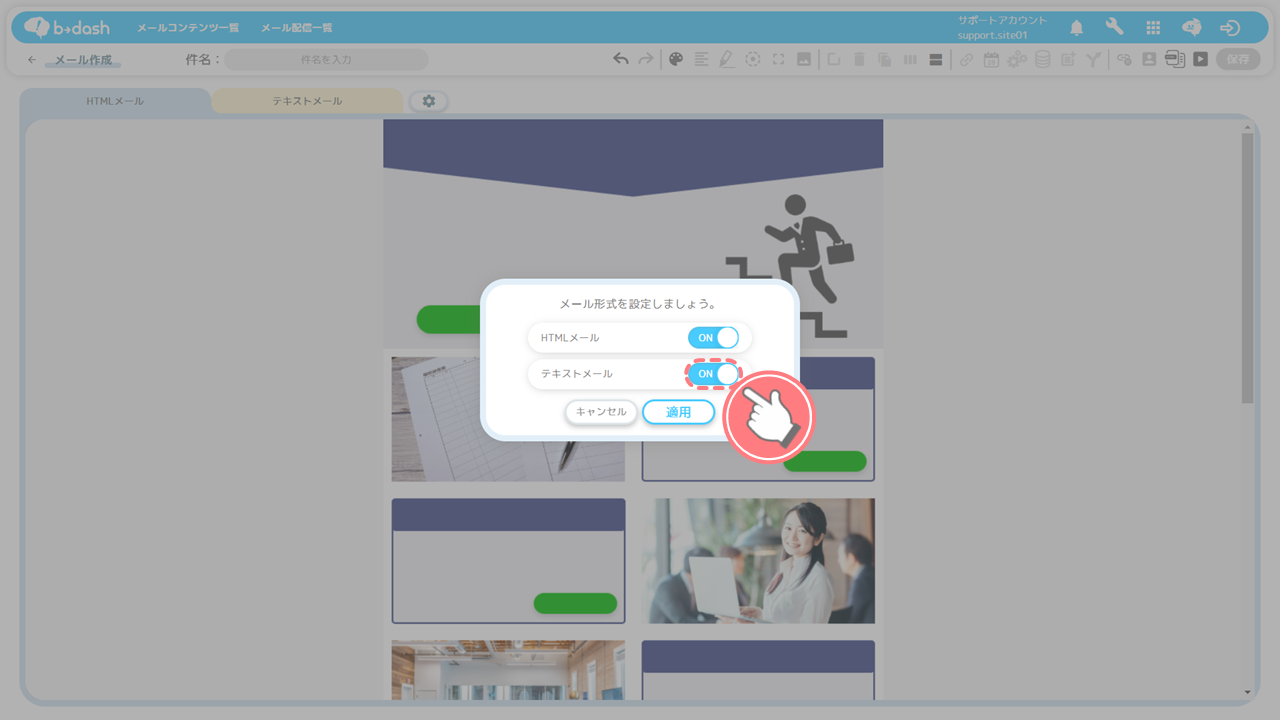Open メール配信一覧 menu
The width and height of the screenshot is (1280, 720).
297,28
